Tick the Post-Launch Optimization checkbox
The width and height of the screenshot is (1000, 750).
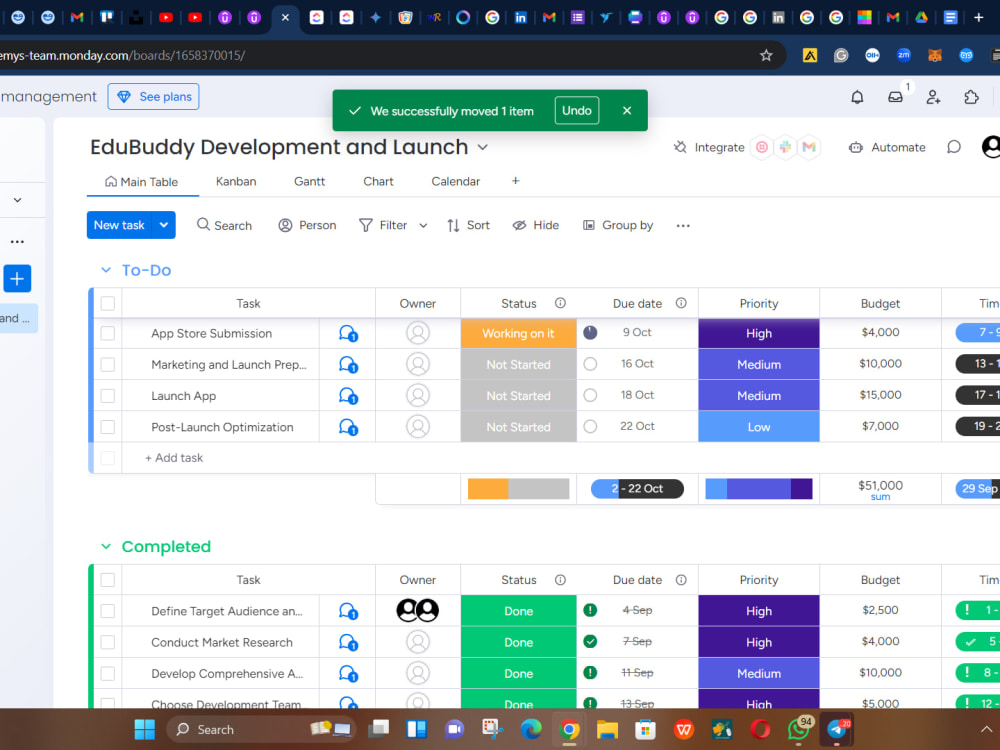pyautogui.click(x=108, y=427)
